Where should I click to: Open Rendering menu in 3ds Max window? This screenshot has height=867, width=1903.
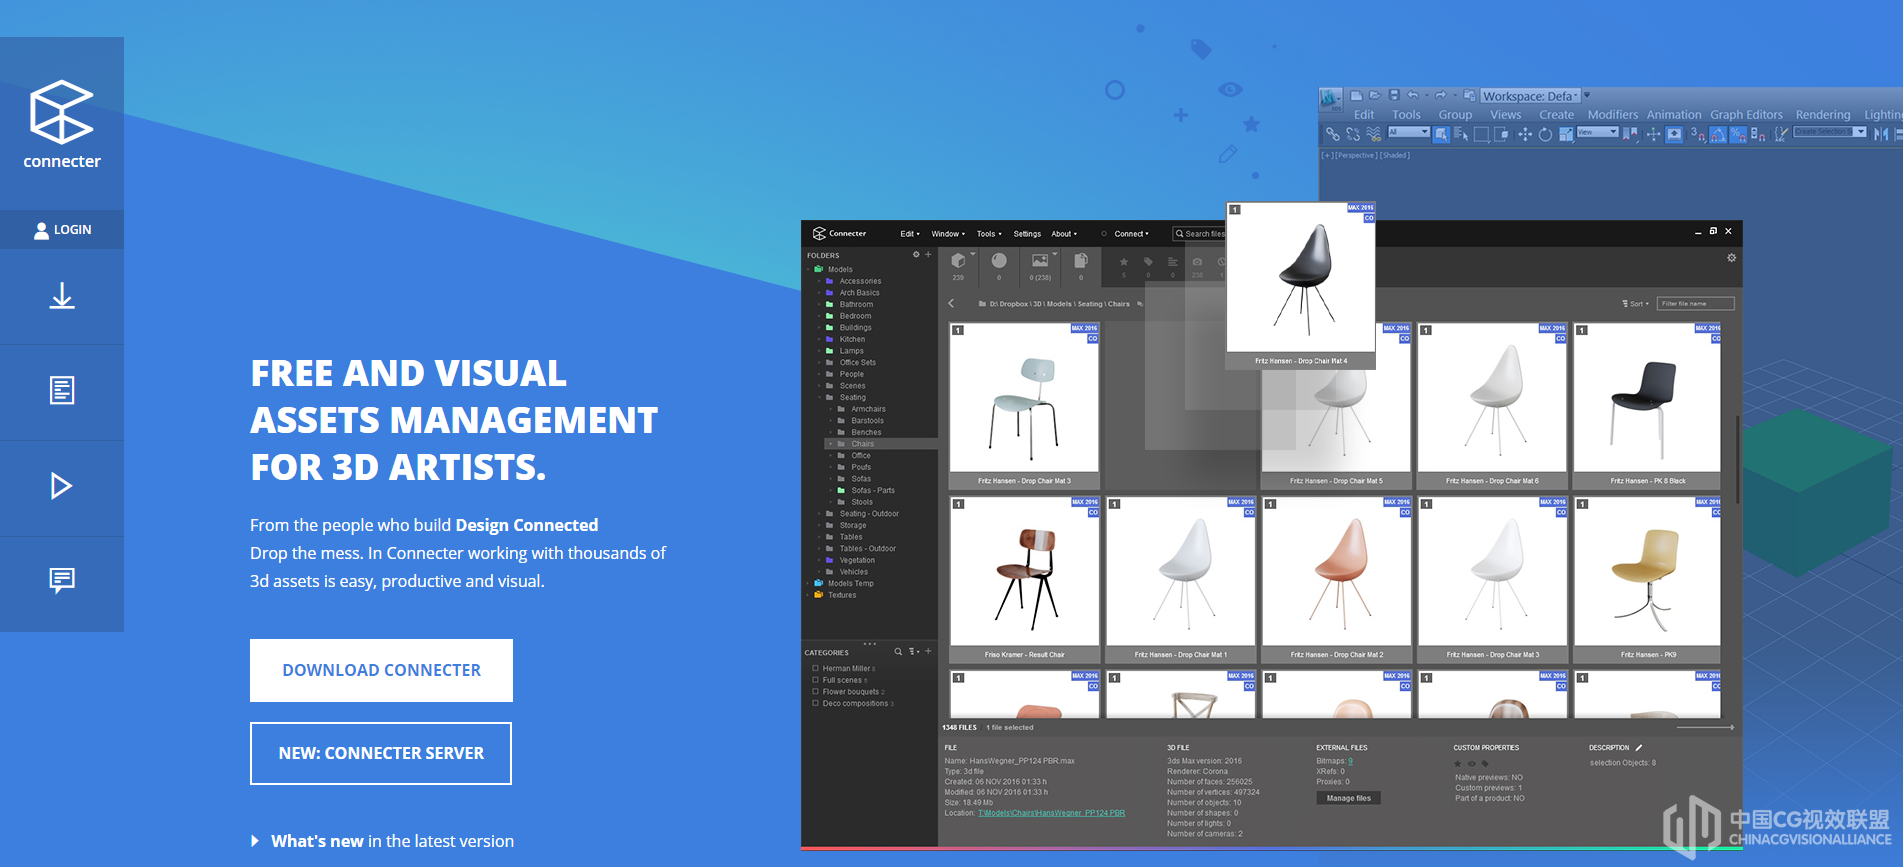coord(1823,115)
